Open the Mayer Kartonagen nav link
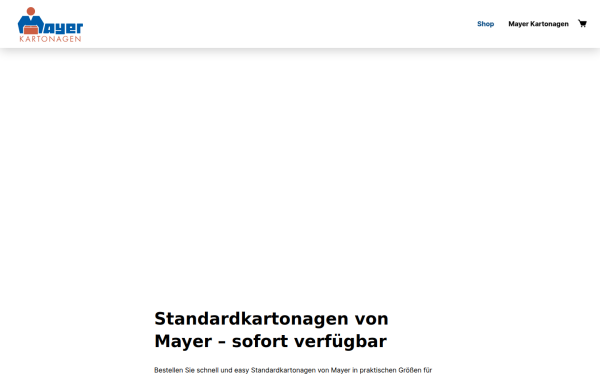This screenshot has width=600, height=375. click(x=538, y=24)
